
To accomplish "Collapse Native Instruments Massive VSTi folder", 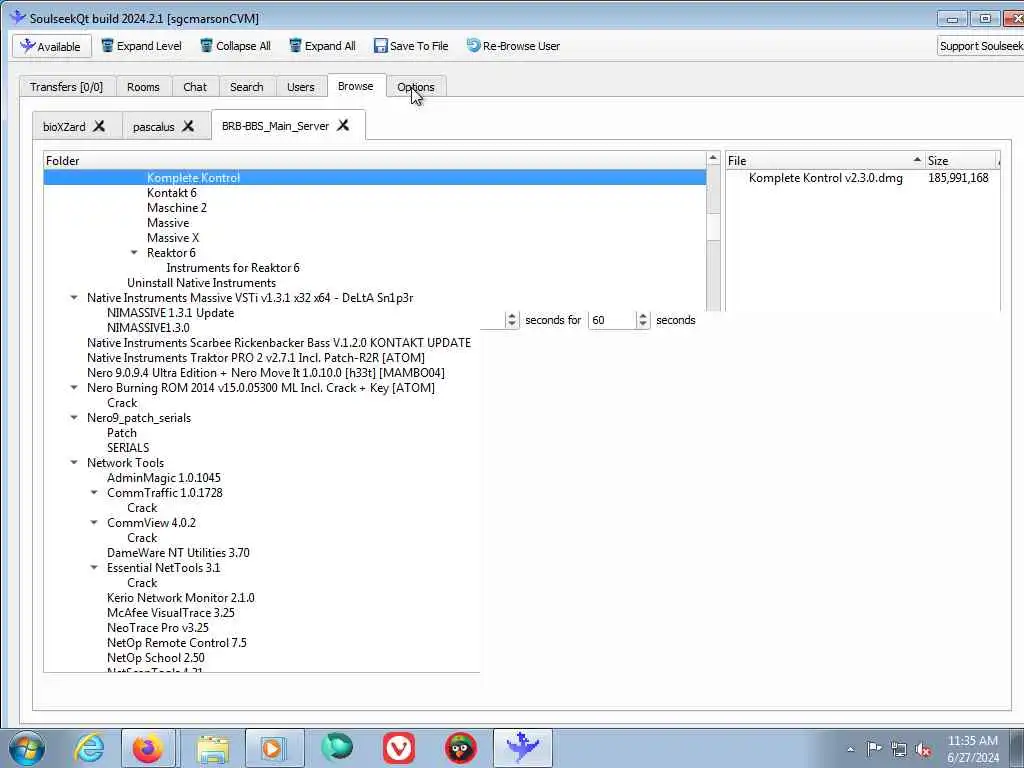I will pos(74,298).
